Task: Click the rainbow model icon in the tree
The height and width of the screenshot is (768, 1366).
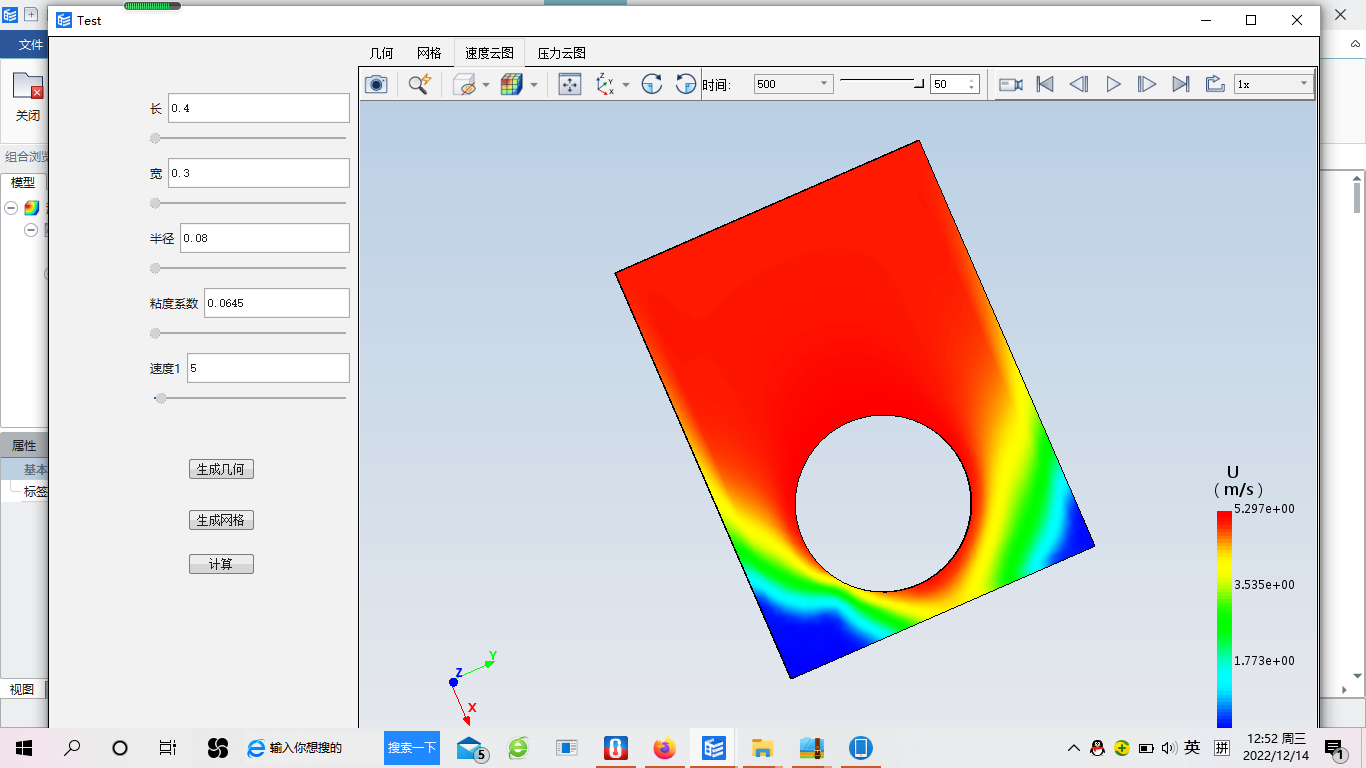Action: [x=32, y=208]
